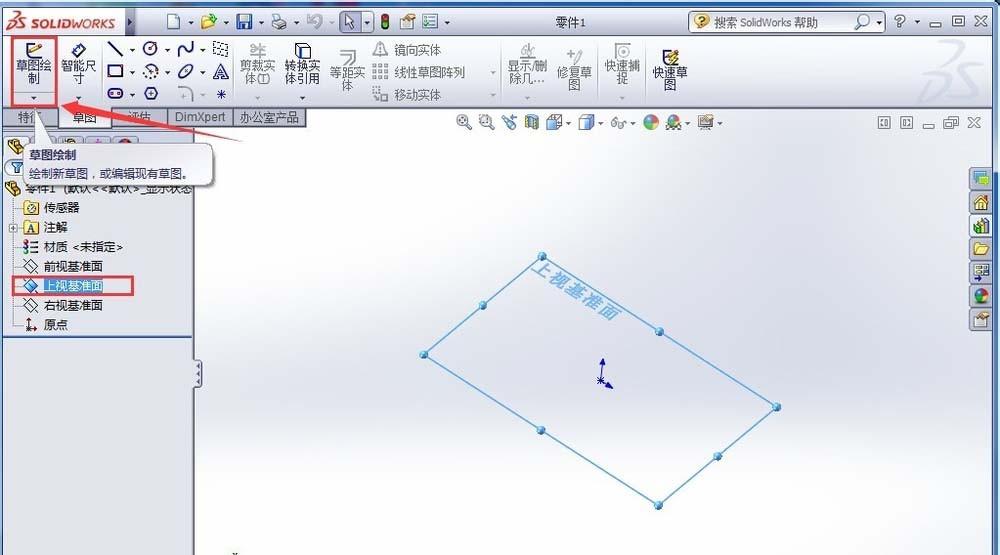
Task: Click the Options icon in quick access toolbar
Action: pyautogui.click(x=430, y=22)
